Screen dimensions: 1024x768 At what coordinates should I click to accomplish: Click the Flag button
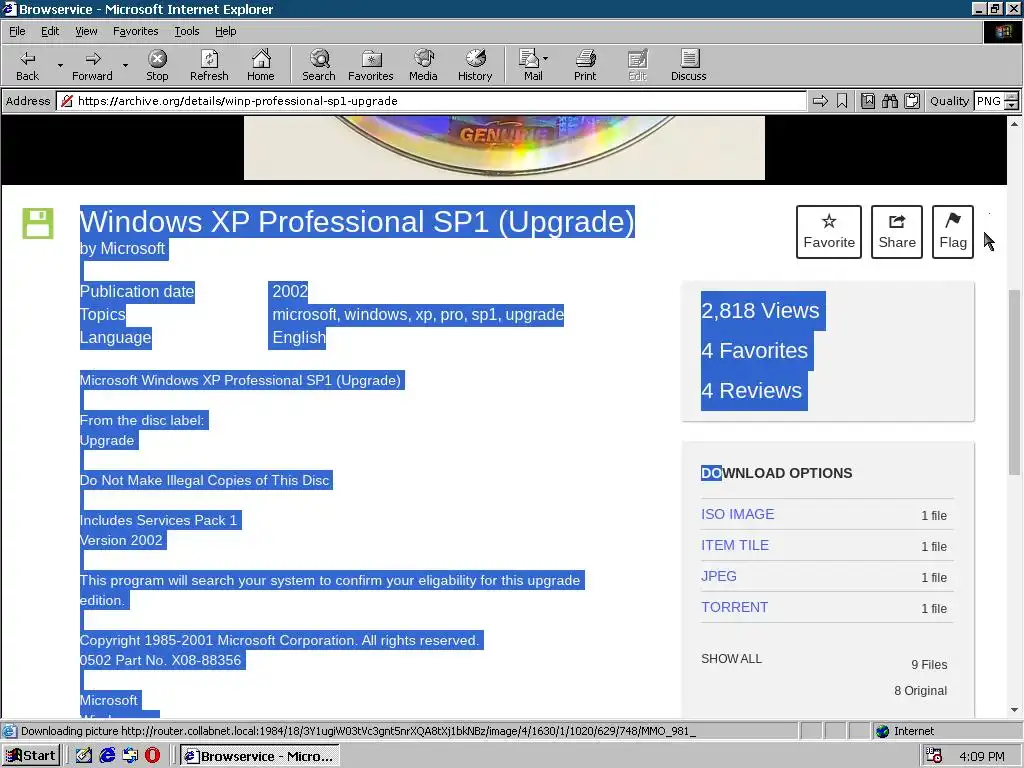point(953,232)
